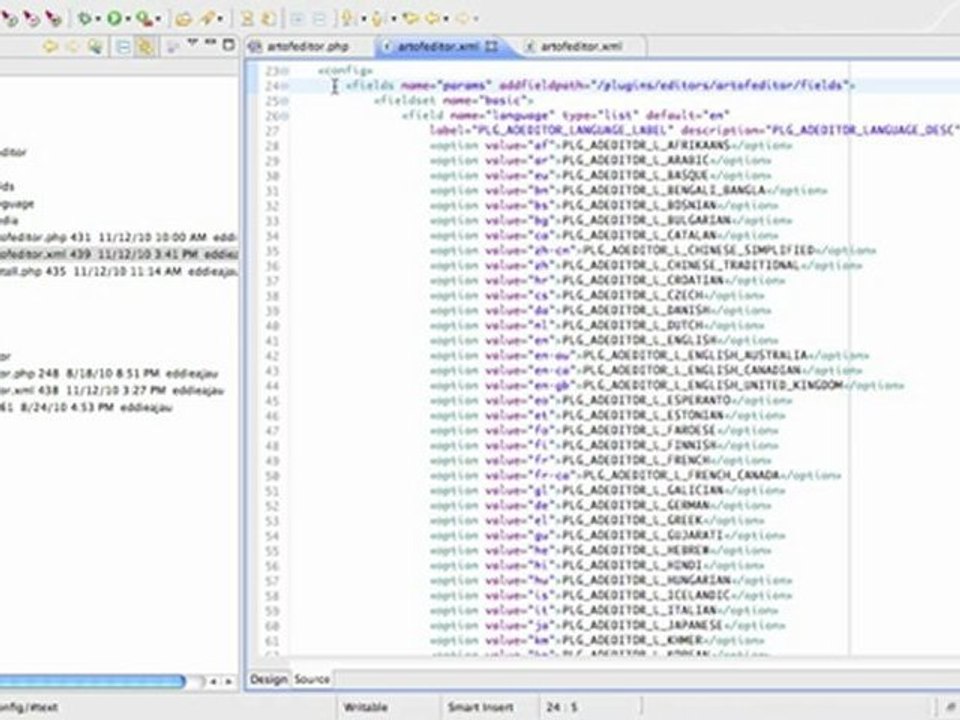Click the fieldset name="basic" line
This screenshot has height=720, width=960.
point(454,100)
